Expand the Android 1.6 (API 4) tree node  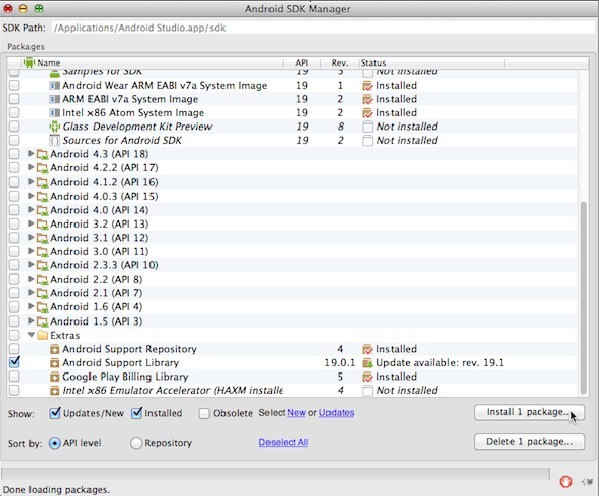pyautogui.click(x=31, y=306)
